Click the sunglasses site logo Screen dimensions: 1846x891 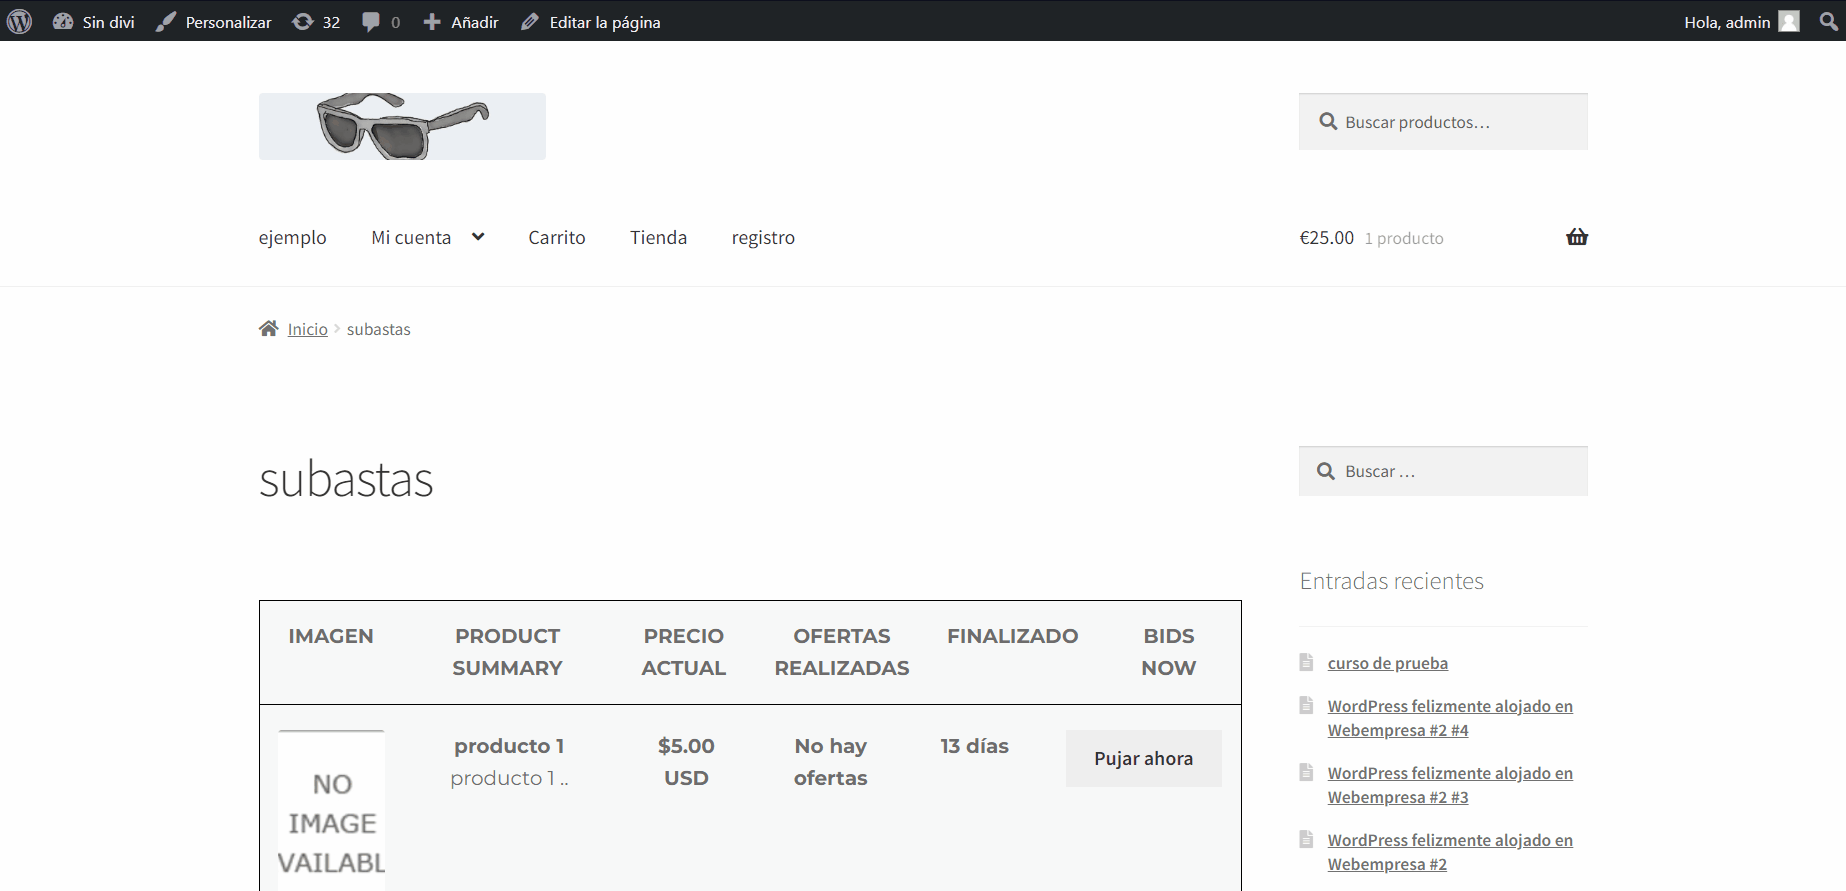pos(402,126)
